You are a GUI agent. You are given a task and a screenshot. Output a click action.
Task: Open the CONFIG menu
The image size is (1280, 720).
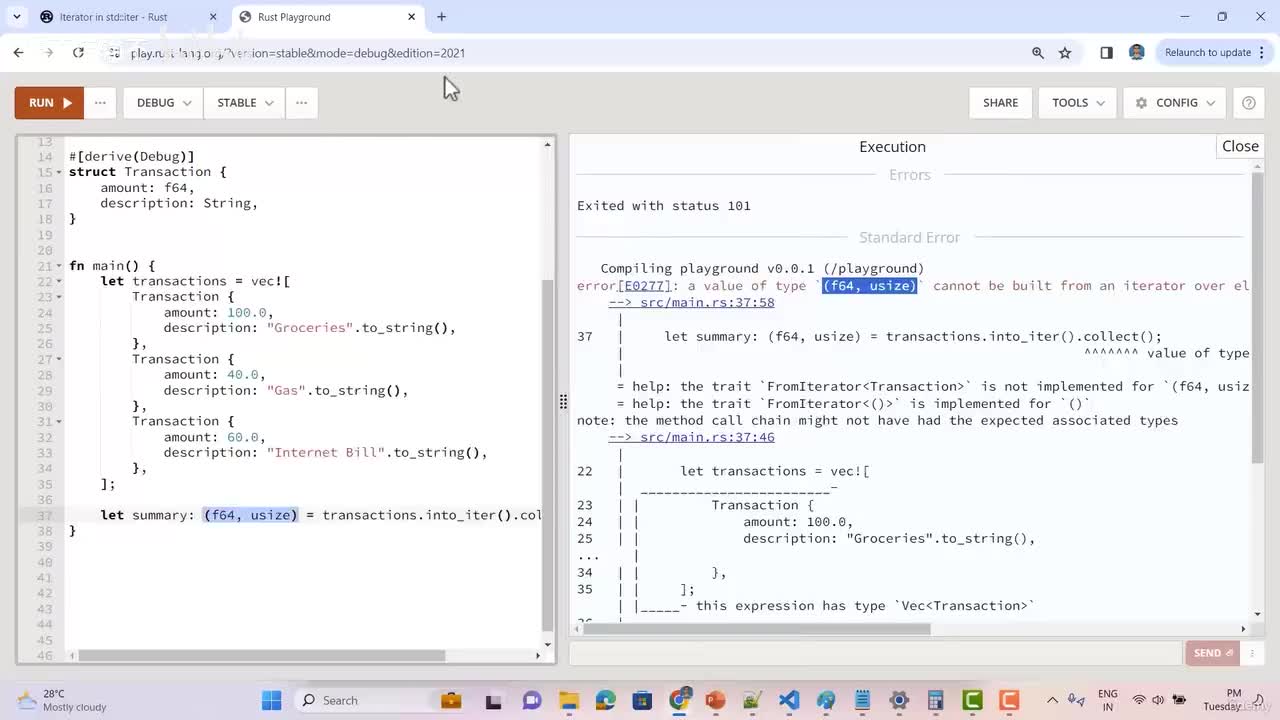tap(1175, 103)
